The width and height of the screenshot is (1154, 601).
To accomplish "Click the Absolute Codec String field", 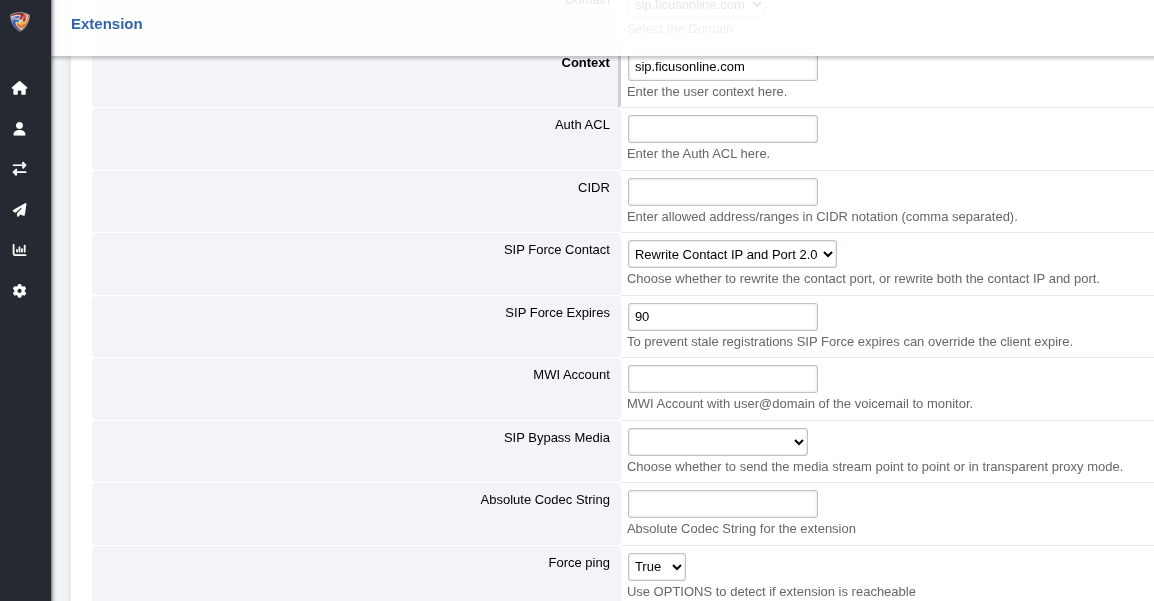I will [x=722, y=504].
